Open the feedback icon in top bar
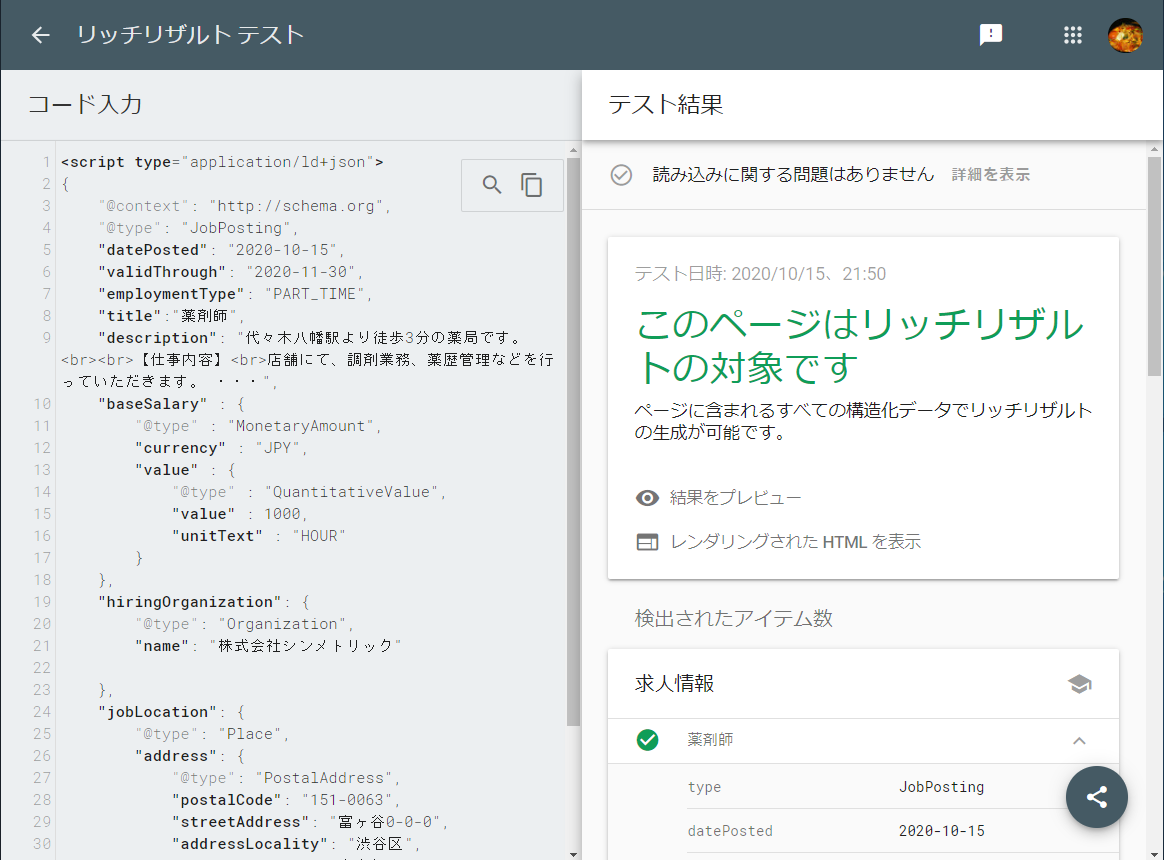 click(990, 35)
